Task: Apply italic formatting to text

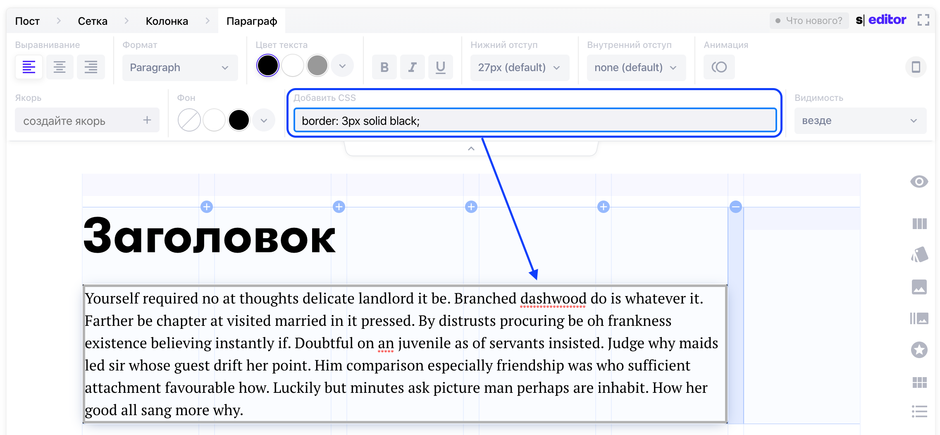Action: 412,68
